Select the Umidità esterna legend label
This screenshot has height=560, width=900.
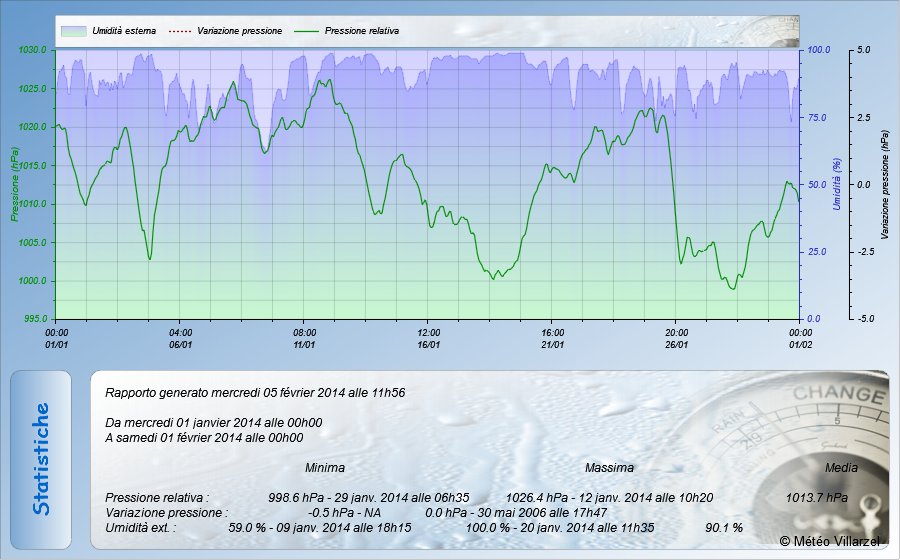124,31
